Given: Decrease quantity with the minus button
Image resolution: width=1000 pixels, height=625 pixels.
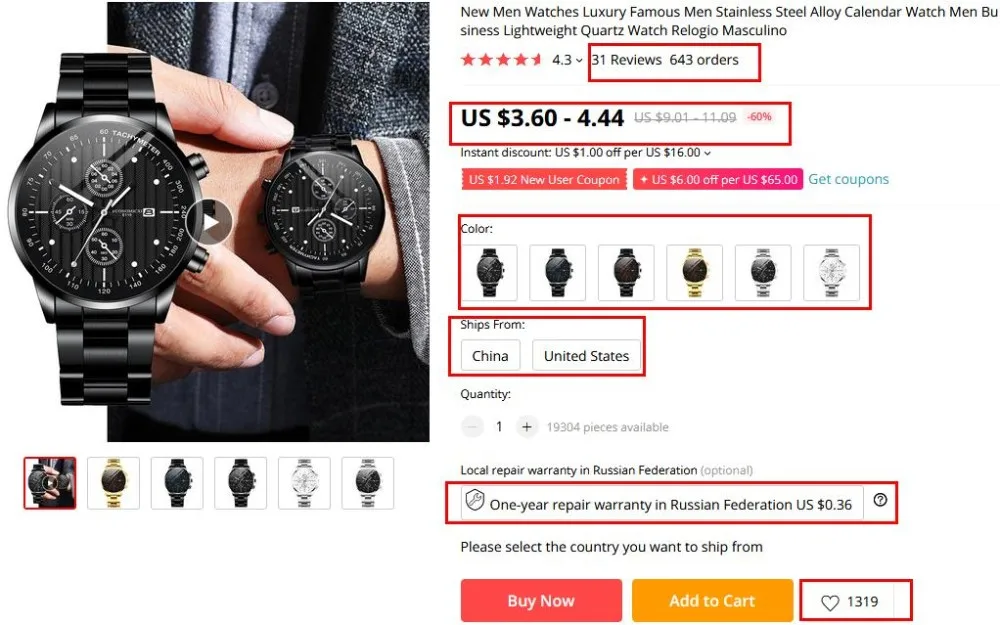Looking at the screenshot, I should pyautogui.click(x=472, y=427).
